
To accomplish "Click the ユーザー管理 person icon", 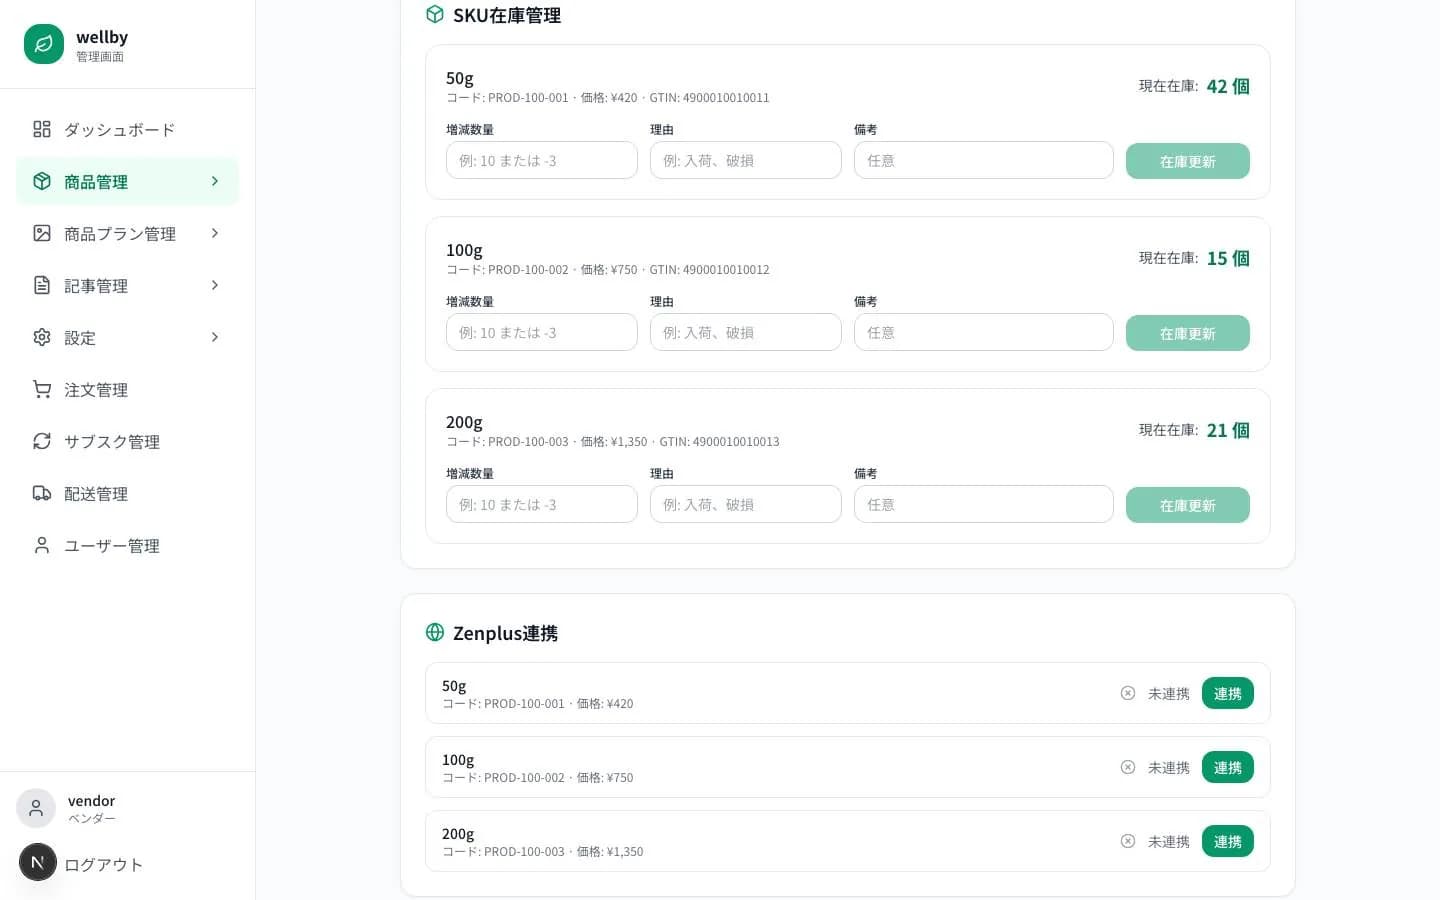I will [x=42, y=545].
